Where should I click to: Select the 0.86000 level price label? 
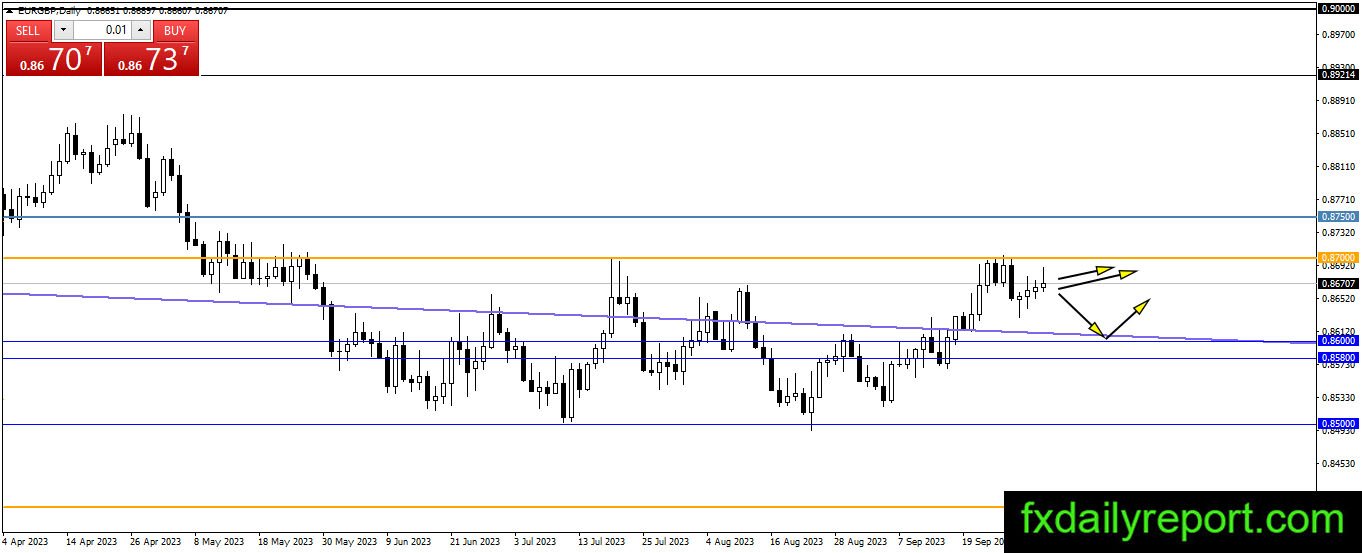(x=1338, y=341)
